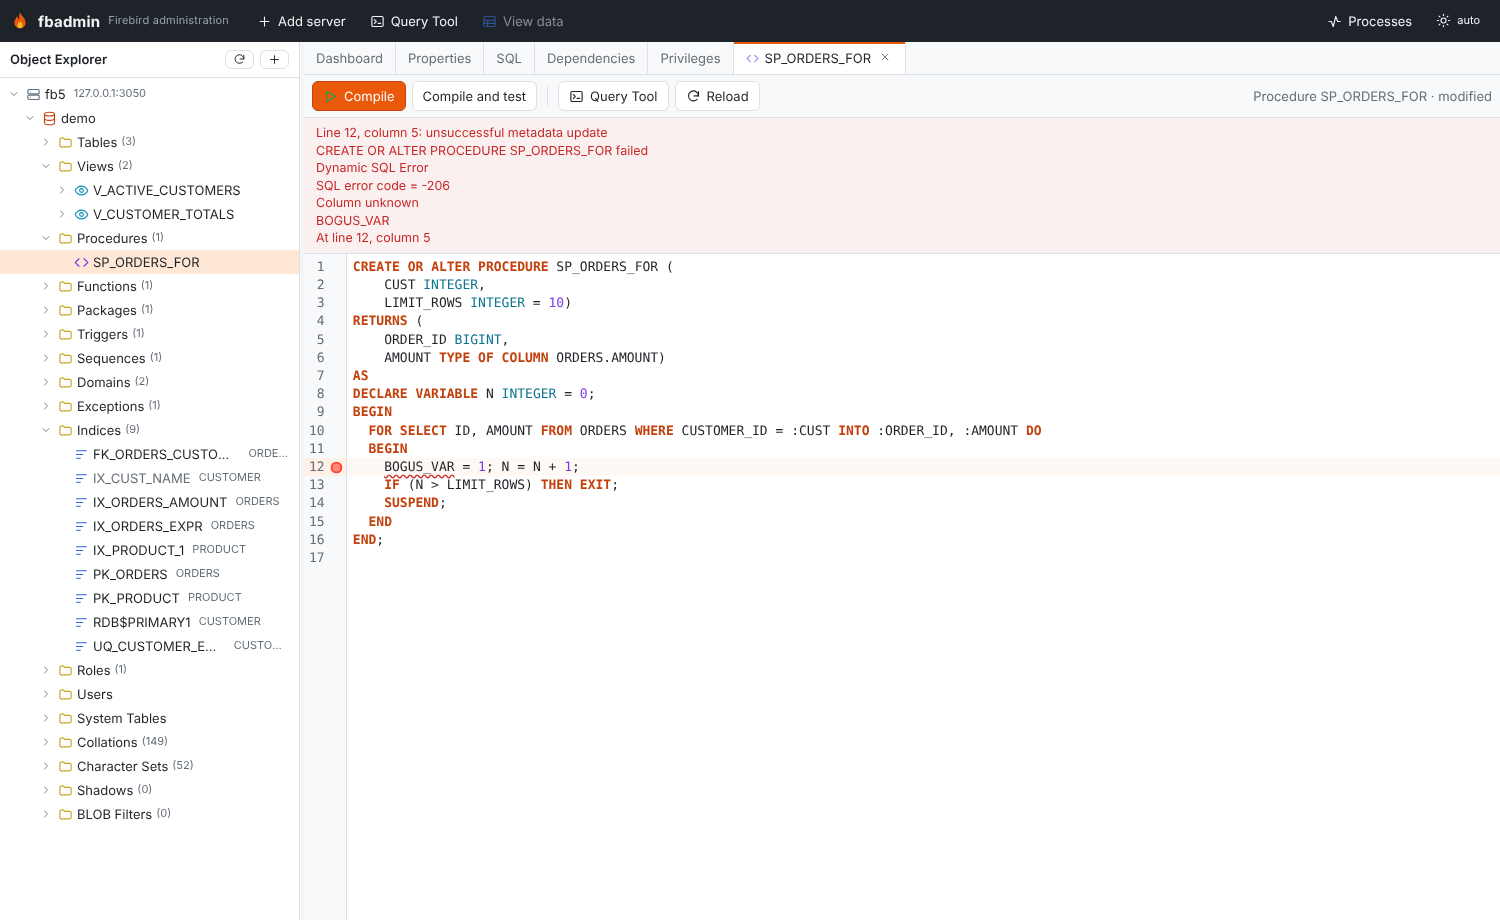The image size is (1500, 920).
Task: Click the index icon for PK_ORDERS
Action: click(81, 574)
